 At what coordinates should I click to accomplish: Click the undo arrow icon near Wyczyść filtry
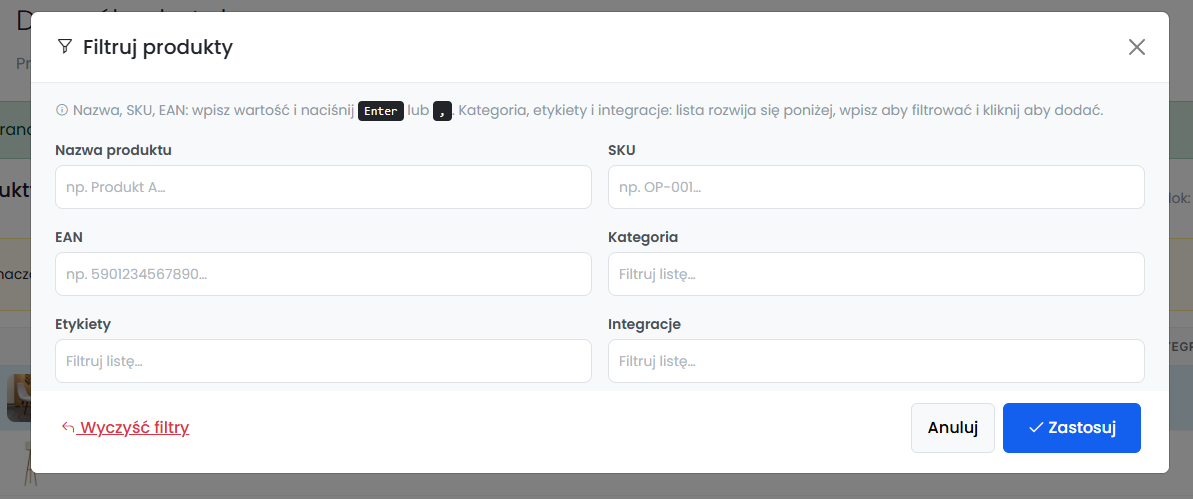point(68,427)
